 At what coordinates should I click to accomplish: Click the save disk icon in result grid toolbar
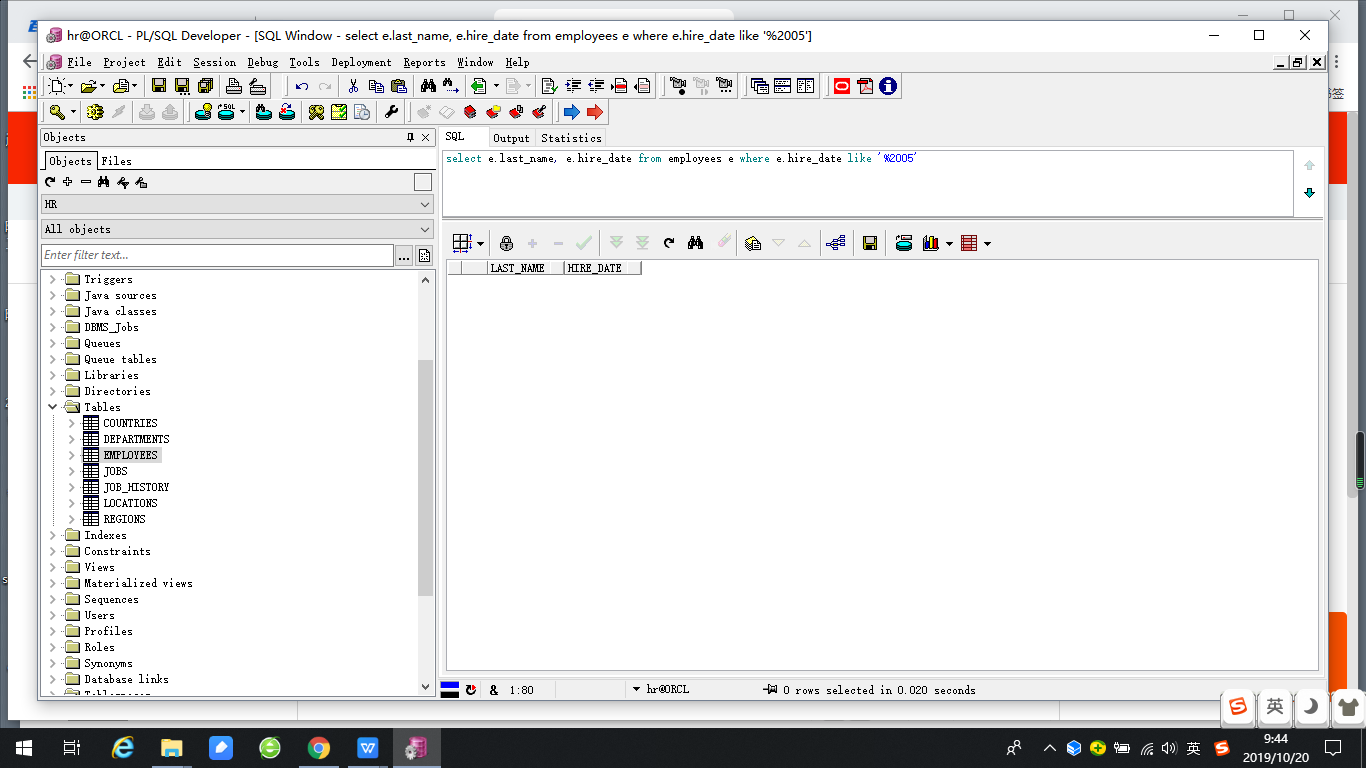pyautogui.click(x=870, y=243)
